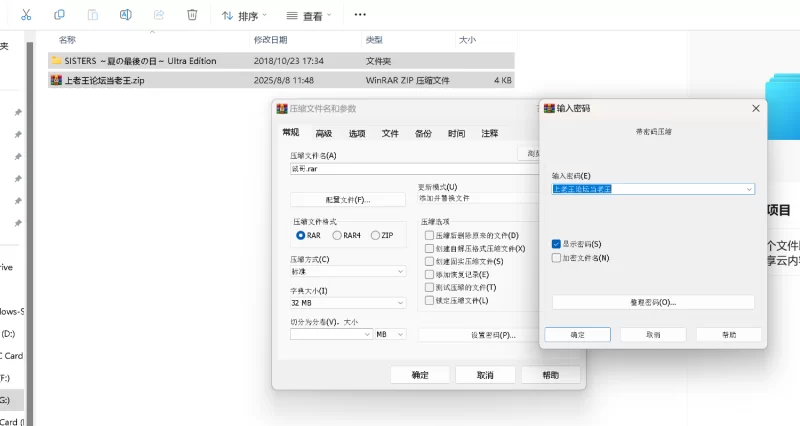Open the three-dot more options menu

pos(360,15)
